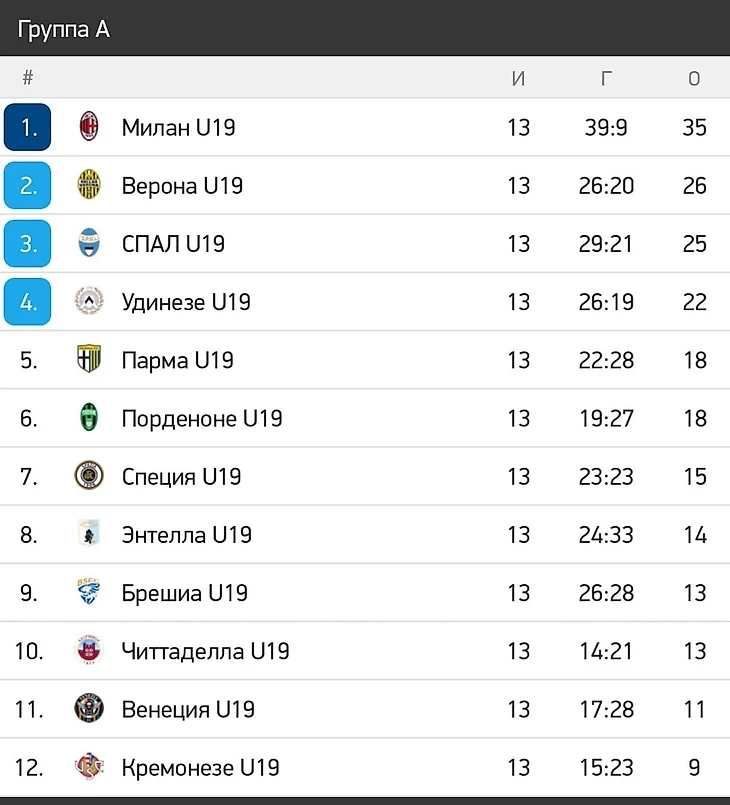This screenshot has width=730, height=805.
Task: Click Кремонезе U19 goal difference 15:23
Action: click(606, 767)
